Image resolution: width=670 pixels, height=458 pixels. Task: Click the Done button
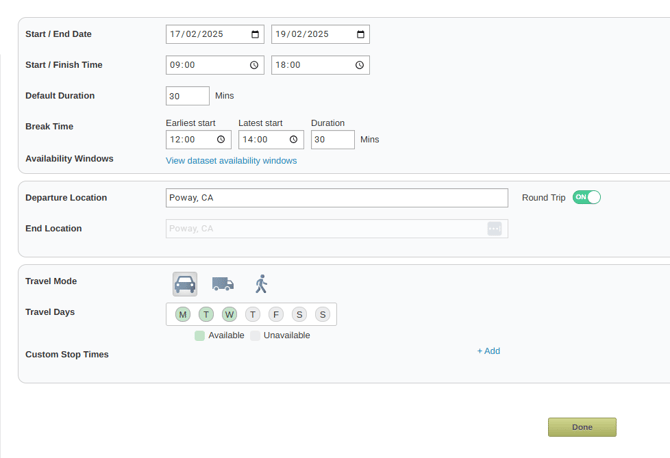pyautogui.click(x=582, y=427)
